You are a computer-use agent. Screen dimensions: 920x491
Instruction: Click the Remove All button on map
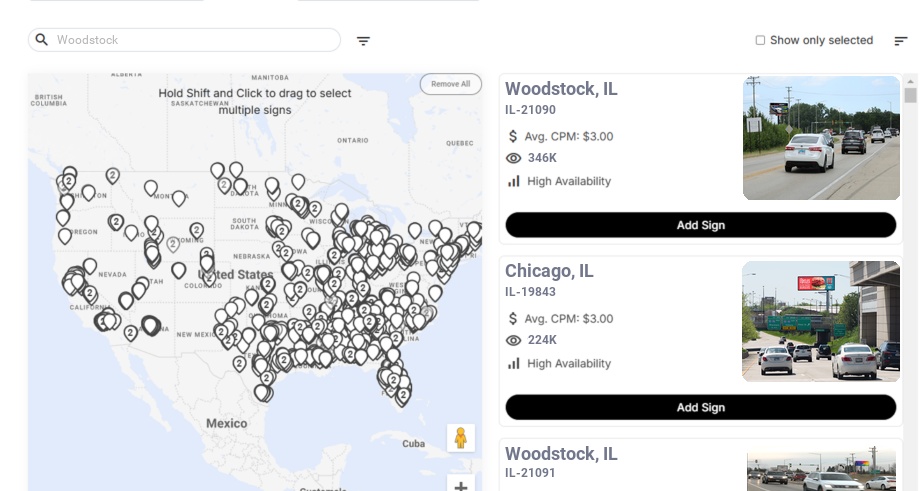[451, 84]
